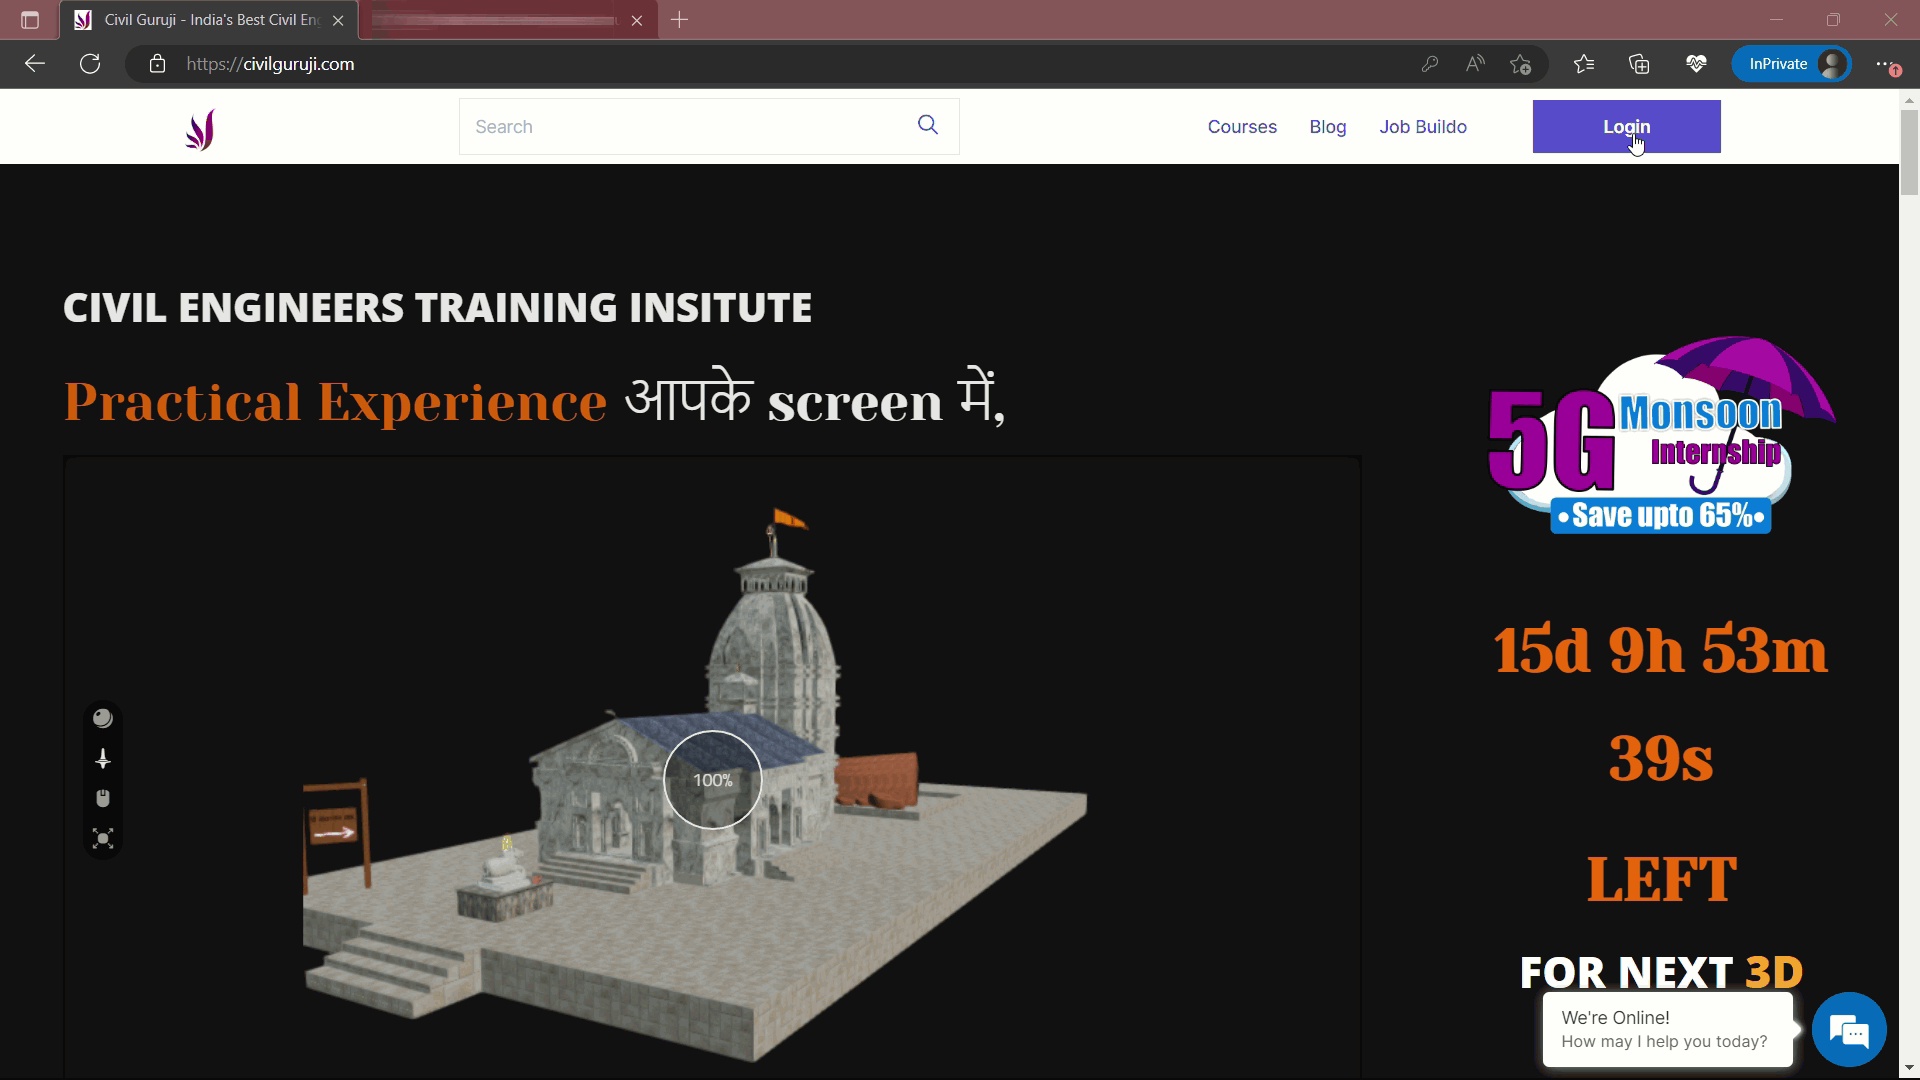Viewport: 1920px width, 1080px height.
Task: Click the 5G Monsoon Internship banner
Action: [1661, 435]
